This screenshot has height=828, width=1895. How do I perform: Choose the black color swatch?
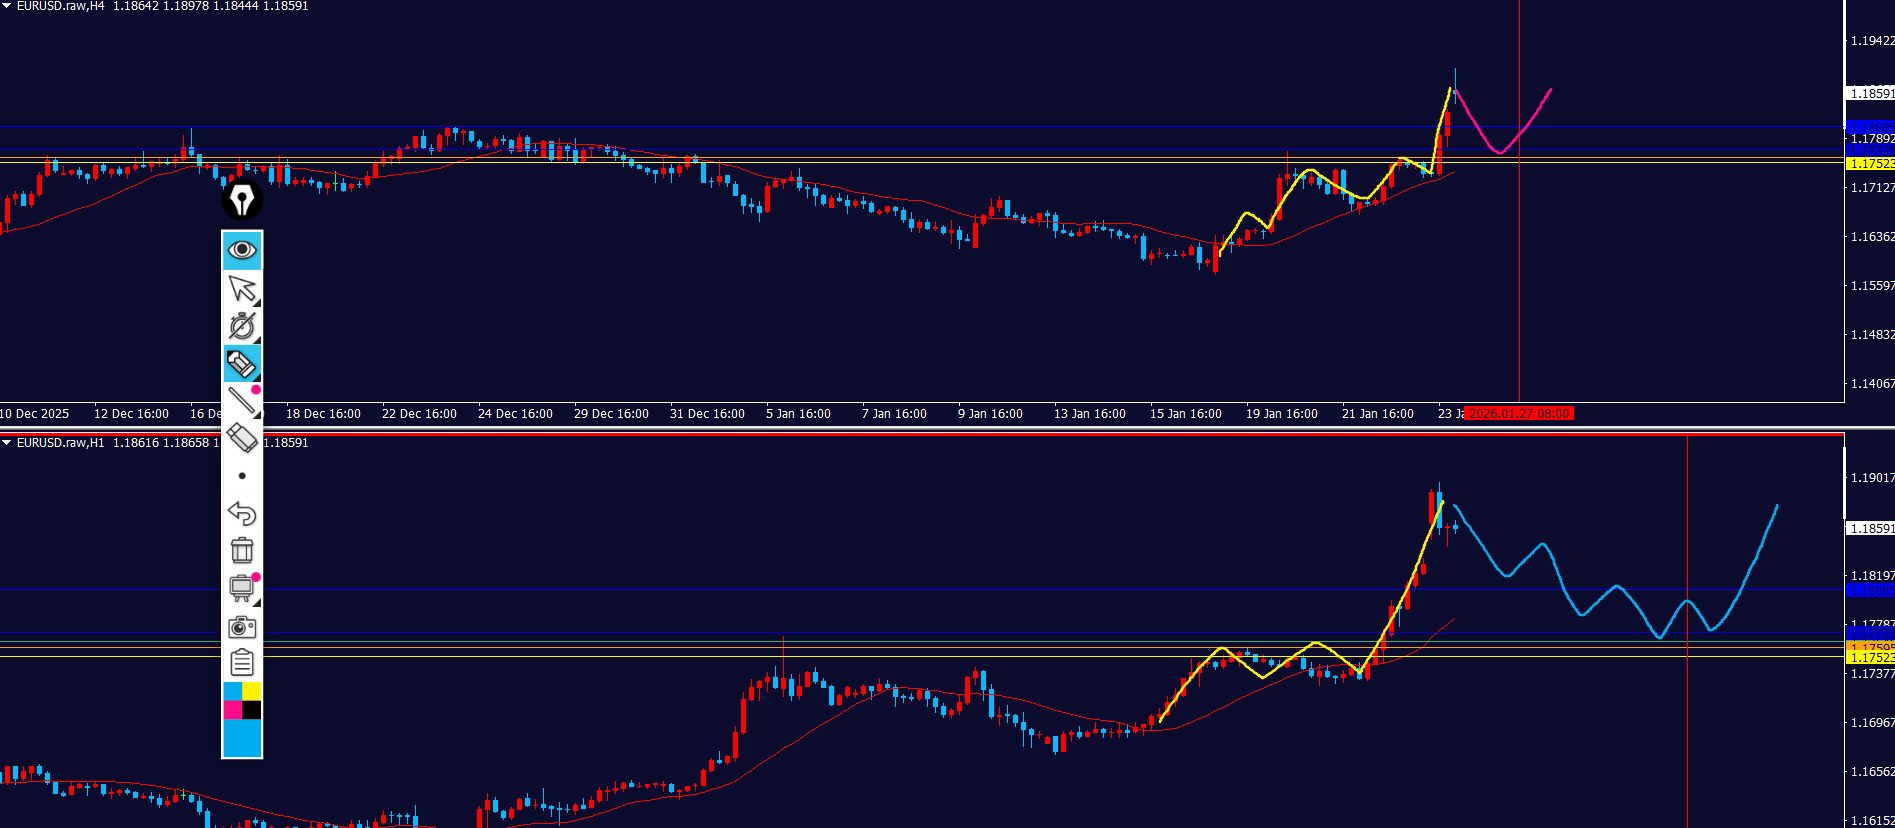252,710
